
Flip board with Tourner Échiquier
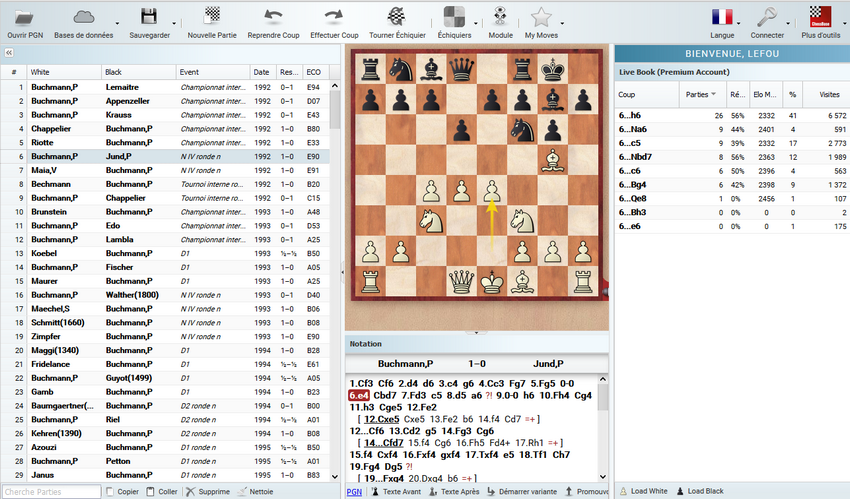coord(397,16)
